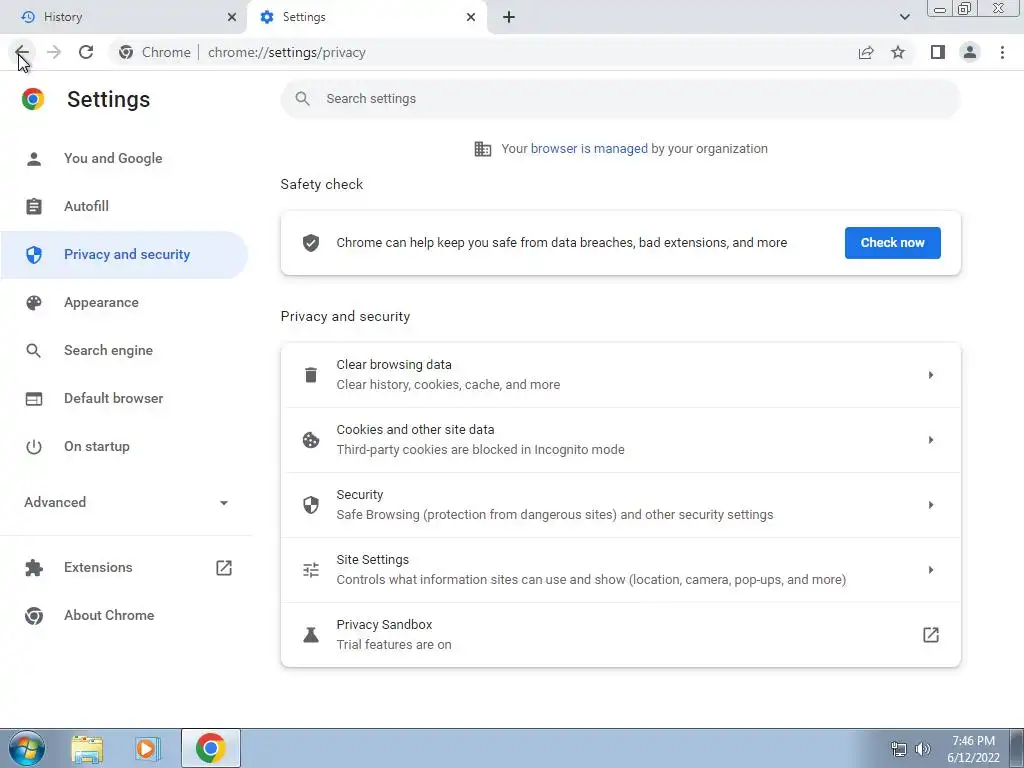
Task: Expand Cookies and other site data arrow
Action: pos(931,440)
